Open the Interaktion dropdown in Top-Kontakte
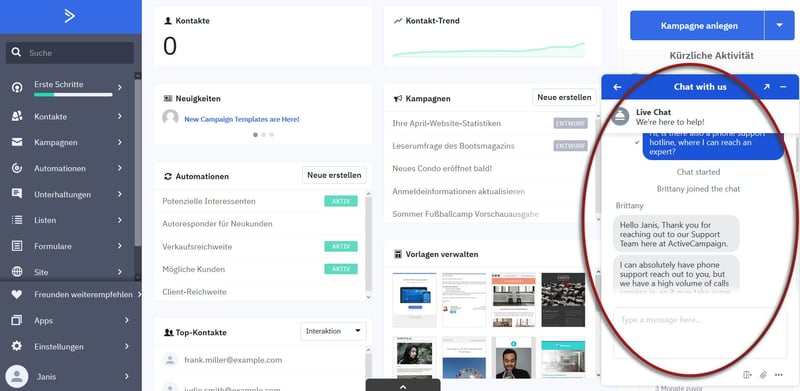The width and height of the screenshot is (800, 391). point(333,331)
